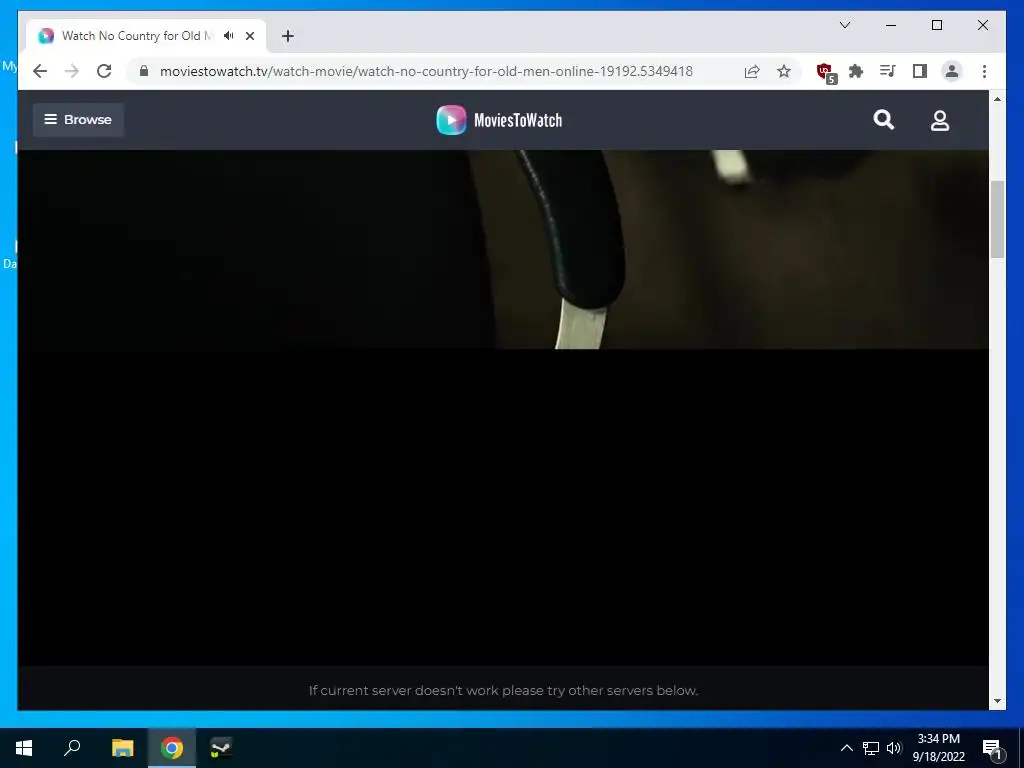The image size is (1024, 768).
Task: Bookmark this tab with the star
Action: pyautogui.click(x=784, y=71)
